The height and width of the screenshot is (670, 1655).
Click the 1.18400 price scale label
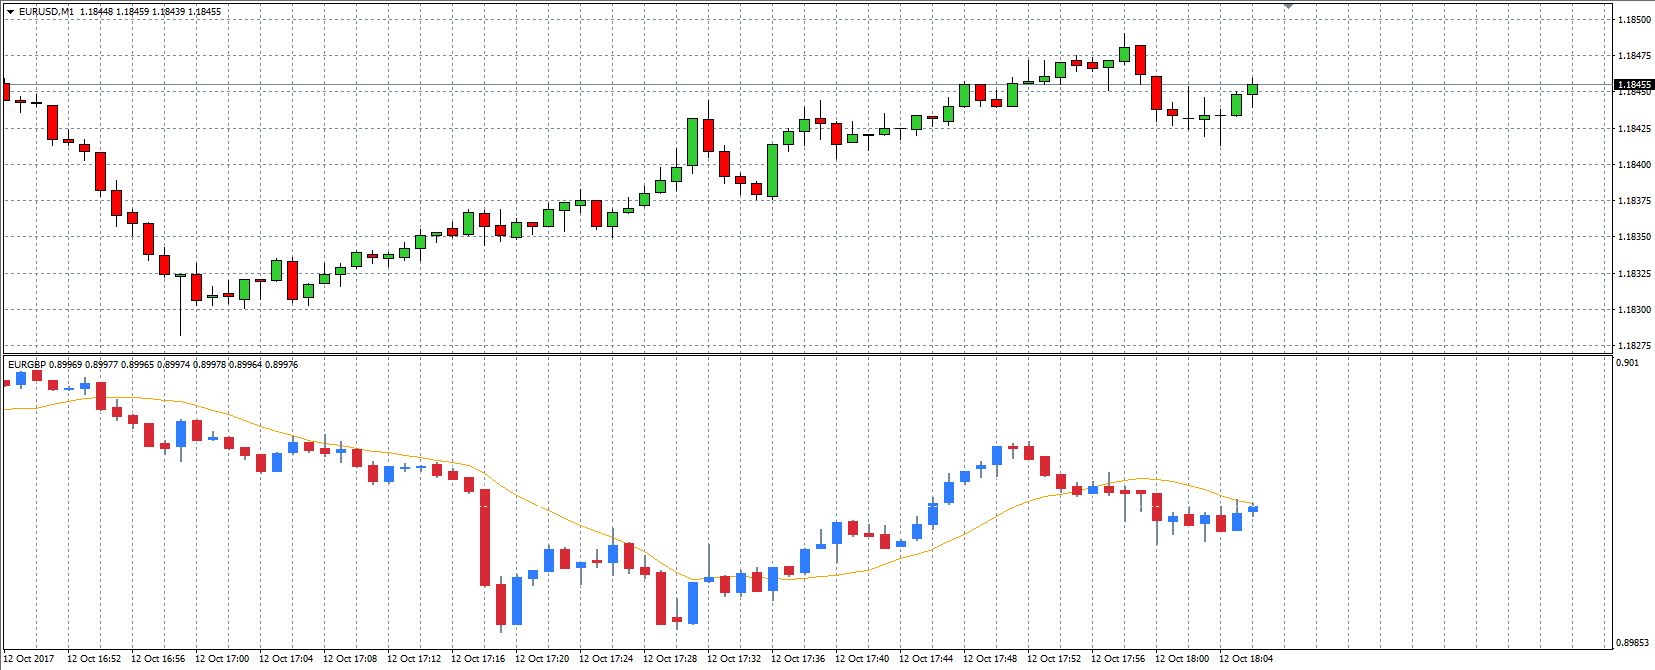[x=1634, y=165]
